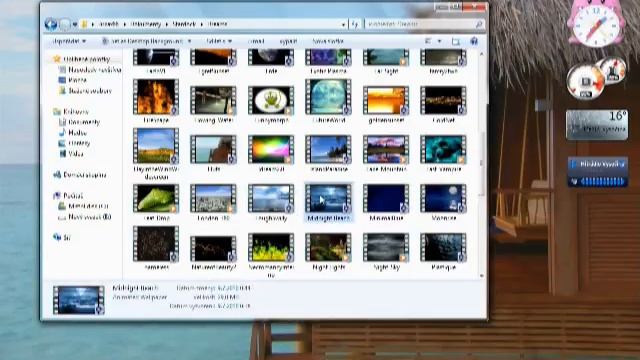640x360 pixels.
Task: Select Počítač (Computer) in the sidebar
Action: [68, 196]
